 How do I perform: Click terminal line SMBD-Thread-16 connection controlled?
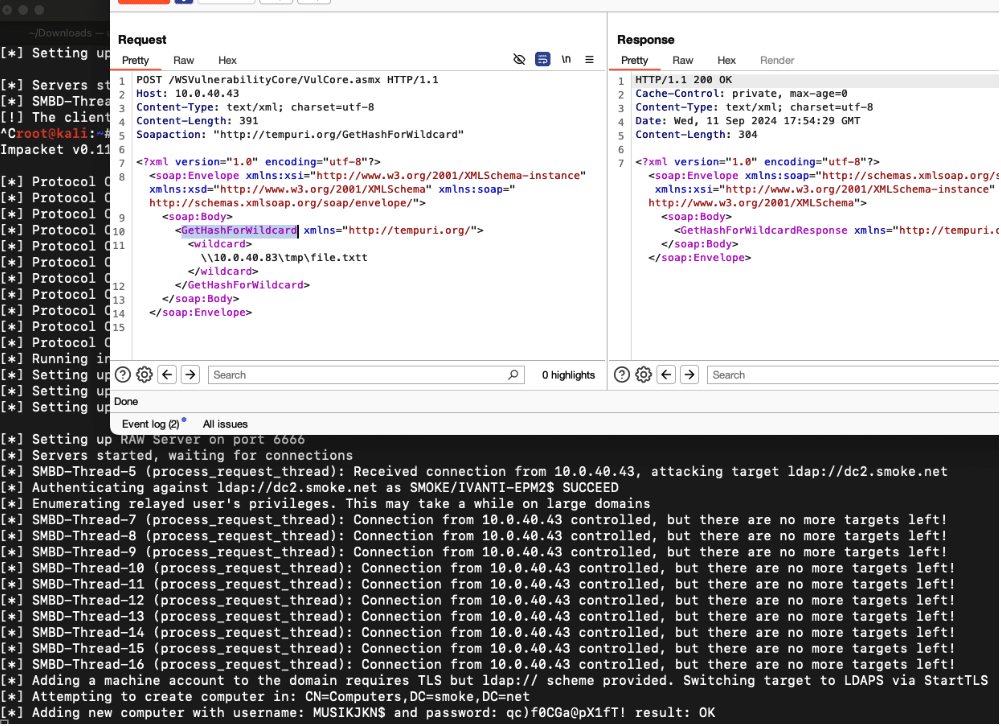tap(478, 665)
